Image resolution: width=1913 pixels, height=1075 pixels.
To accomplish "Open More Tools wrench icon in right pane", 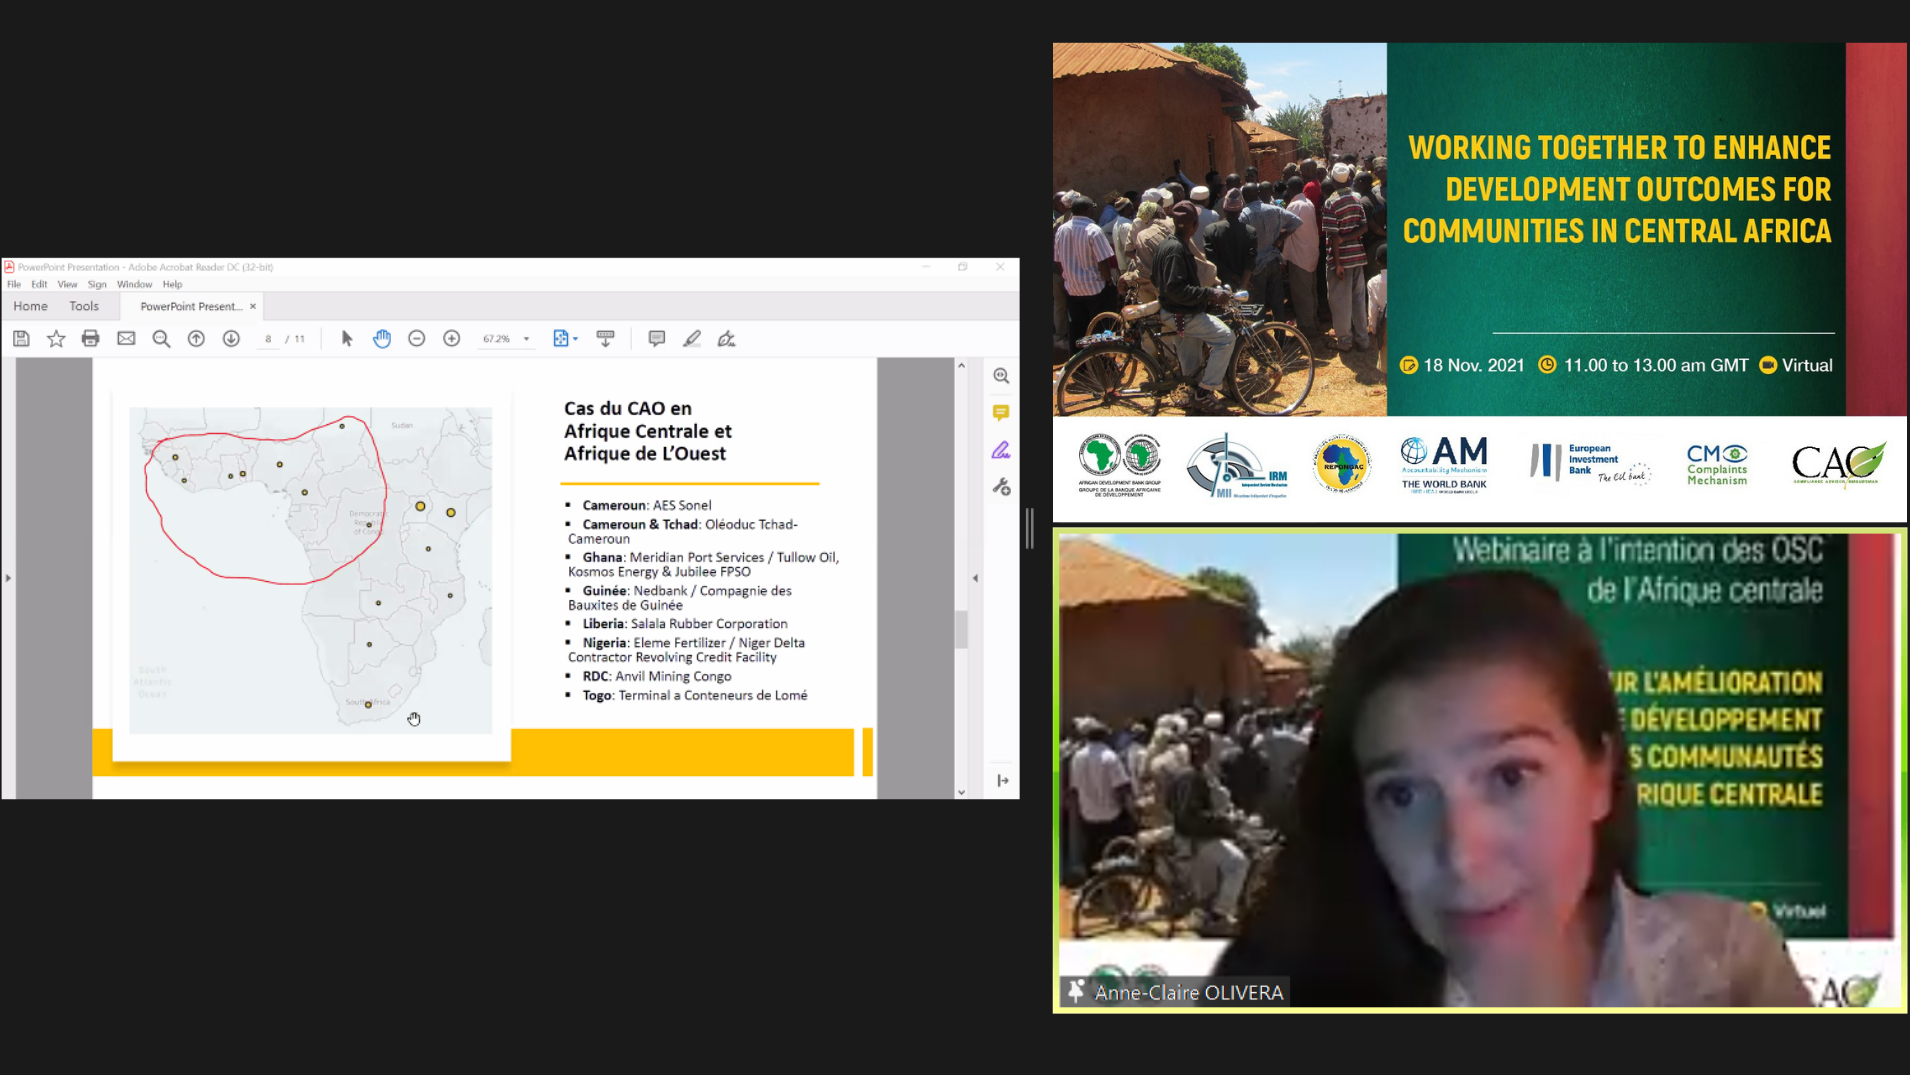I will click(1001, 487).
